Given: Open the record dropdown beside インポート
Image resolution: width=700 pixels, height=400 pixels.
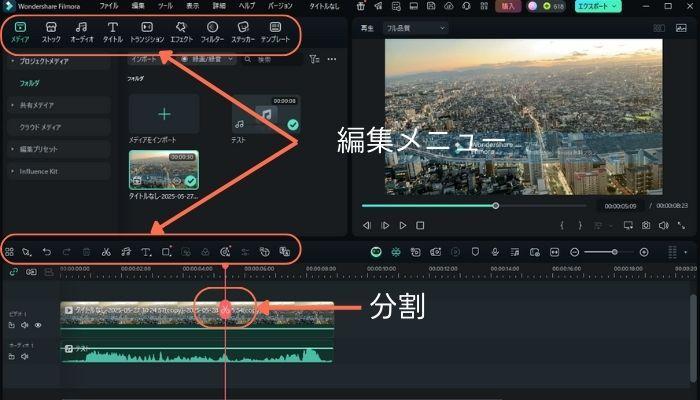Looking at the screenshot, I should (208, 59).
